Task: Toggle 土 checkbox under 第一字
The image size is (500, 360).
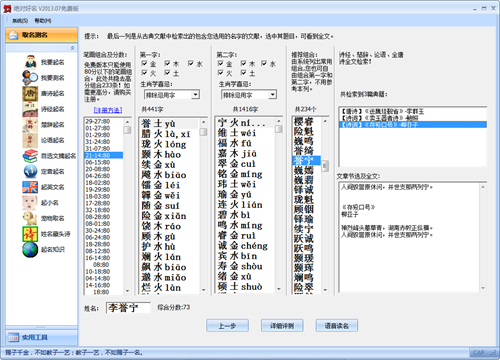Action: click(x=167, y=72)
